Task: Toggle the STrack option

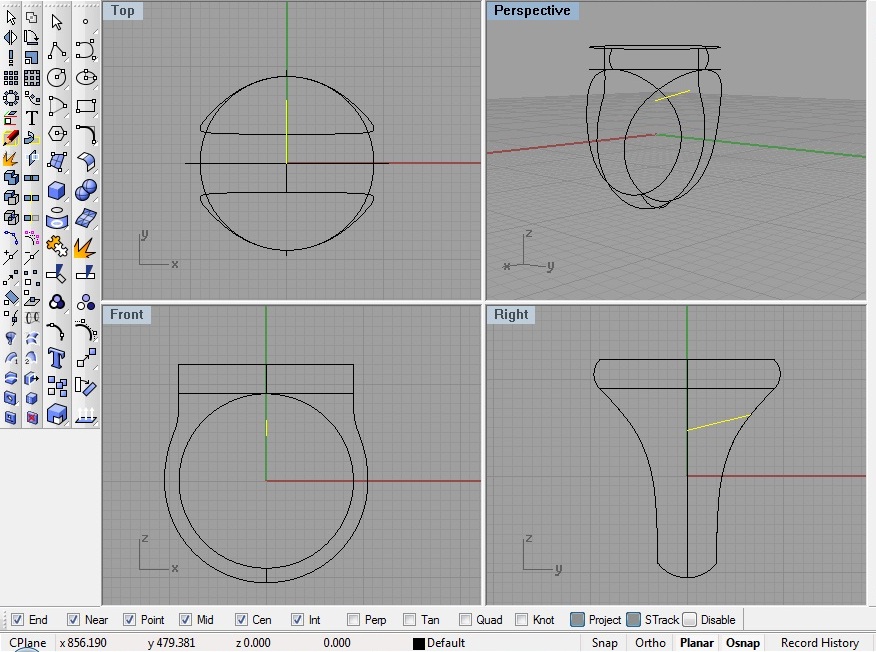Action: click(634, 620)
